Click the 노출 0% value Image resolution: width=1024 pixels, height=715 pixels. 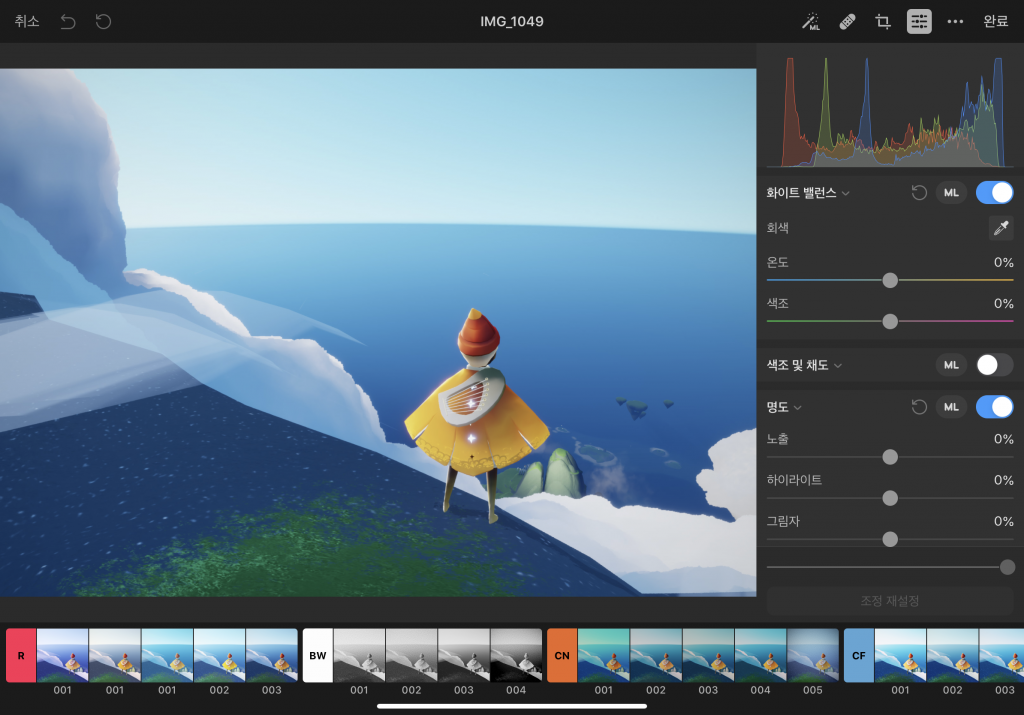(1004, 439)
